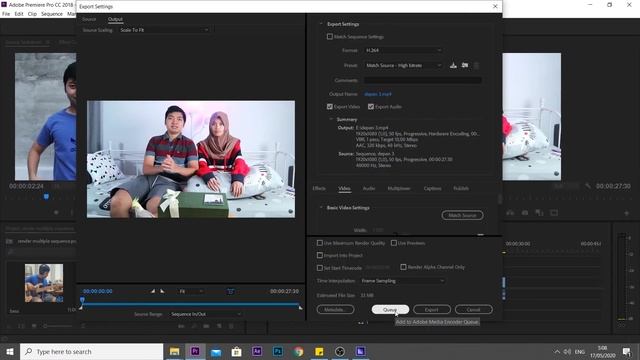640x360 pixels.
Task: Open the Time Interpolation Frame Sampling dropdown
Action: click(x=402, y=281)
